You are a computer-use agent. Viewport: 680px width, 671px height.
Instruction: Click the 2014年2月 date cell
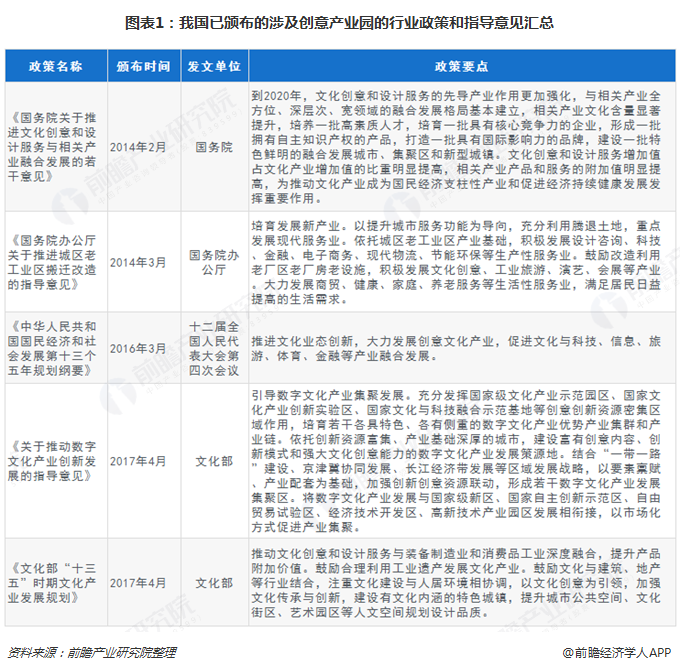point(140,146)
